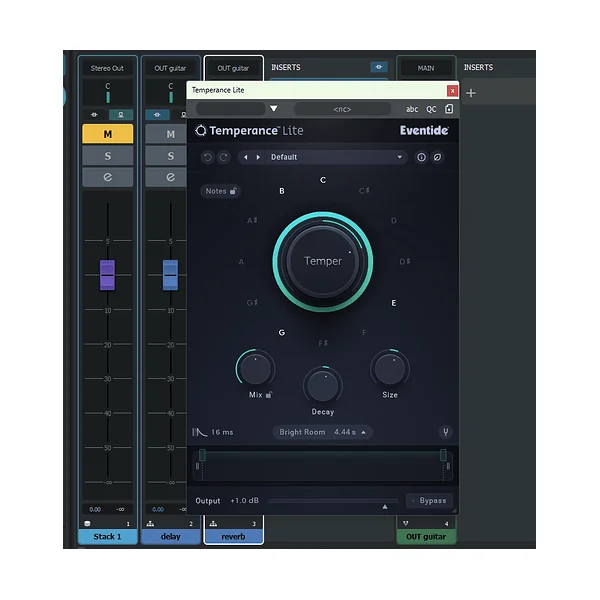
Task: Expand the small arrow next to 4.44 s
Action: (x=364, y=432)
